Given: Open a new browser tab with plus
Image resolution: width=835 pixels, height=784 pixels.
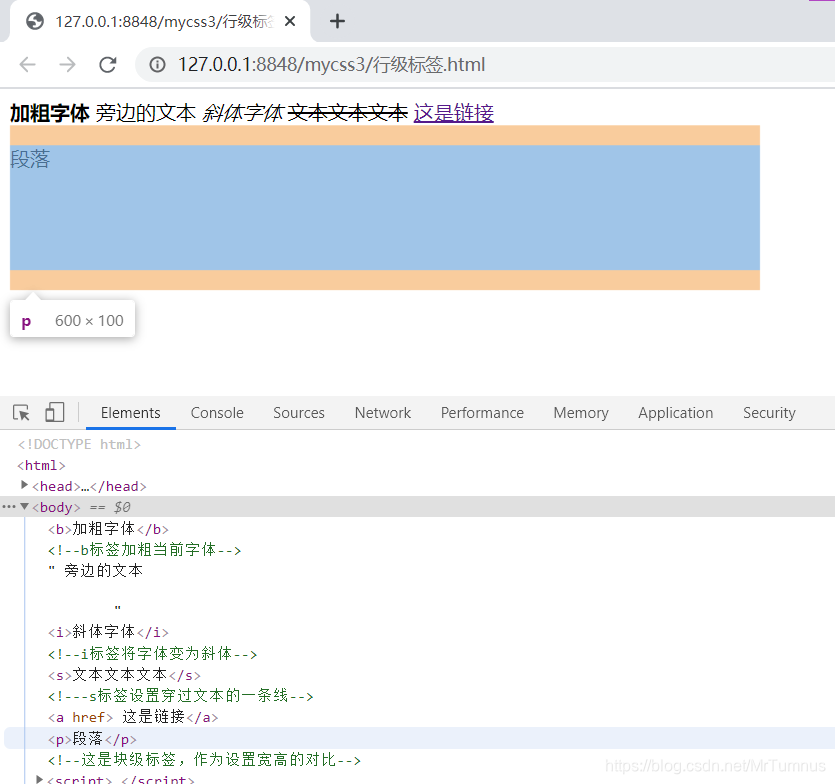Looking at the screenshot, I should click(x=337, y=21).
